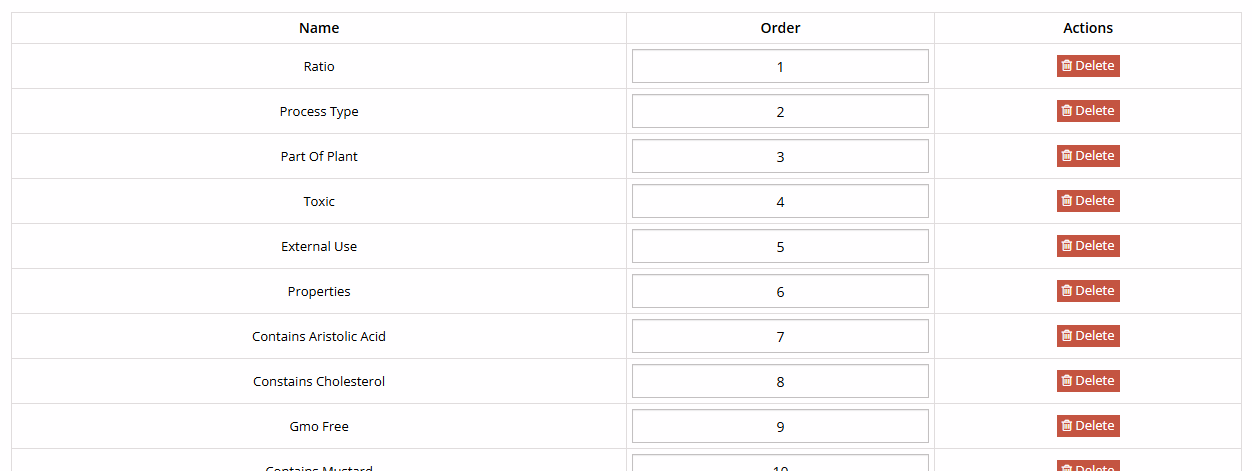Click the order field for Ratio
Viewport: 1252px width, 471px height.
780,67
